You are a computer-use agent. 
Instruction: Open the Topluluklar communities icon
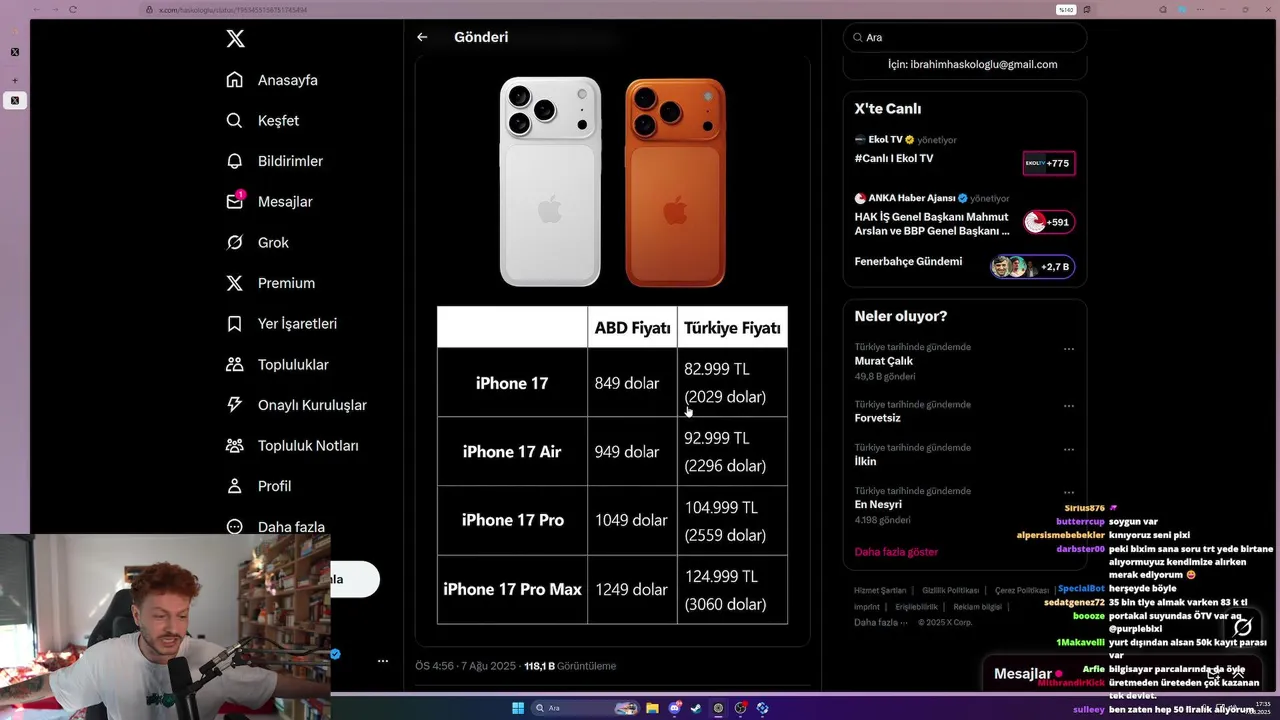(x=235, y=364)
